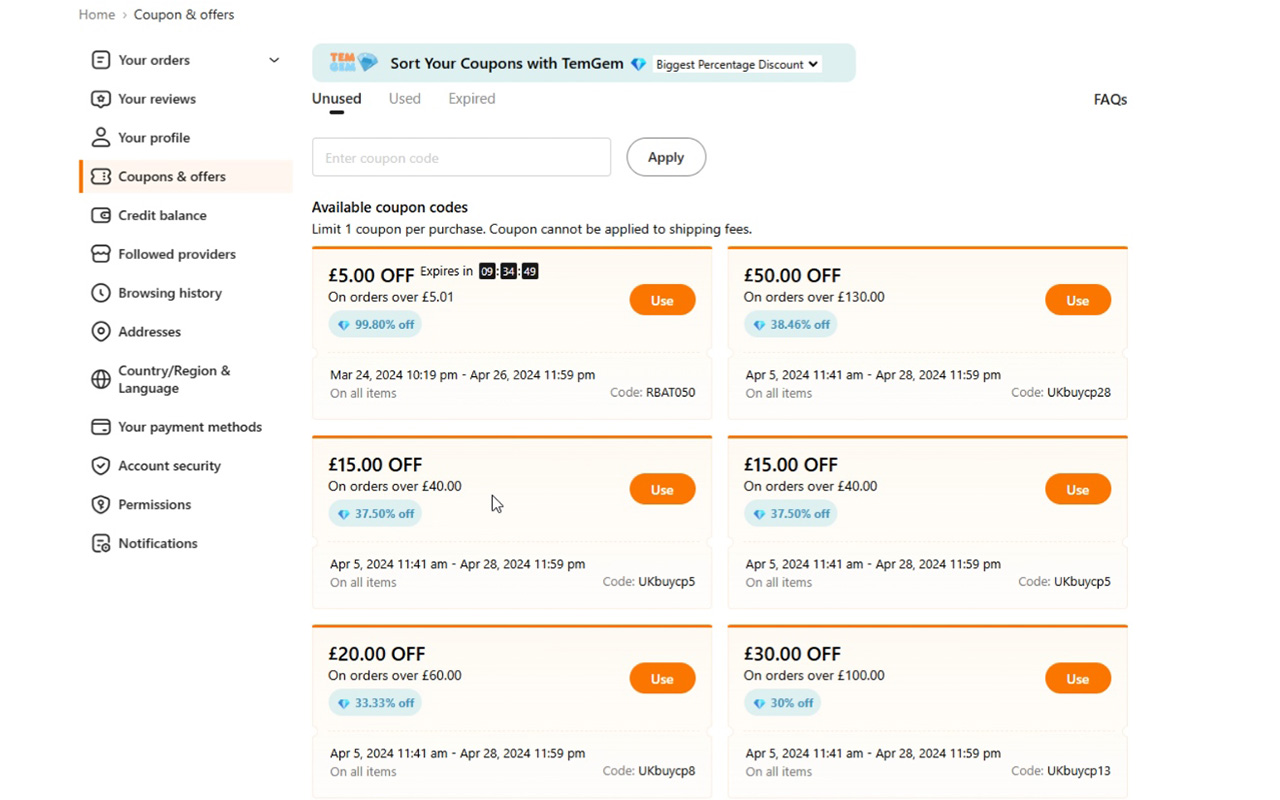Use the £50.00 OFF coupon
The width and height of the screenshot is (1280, 800).
(1078, 300)
